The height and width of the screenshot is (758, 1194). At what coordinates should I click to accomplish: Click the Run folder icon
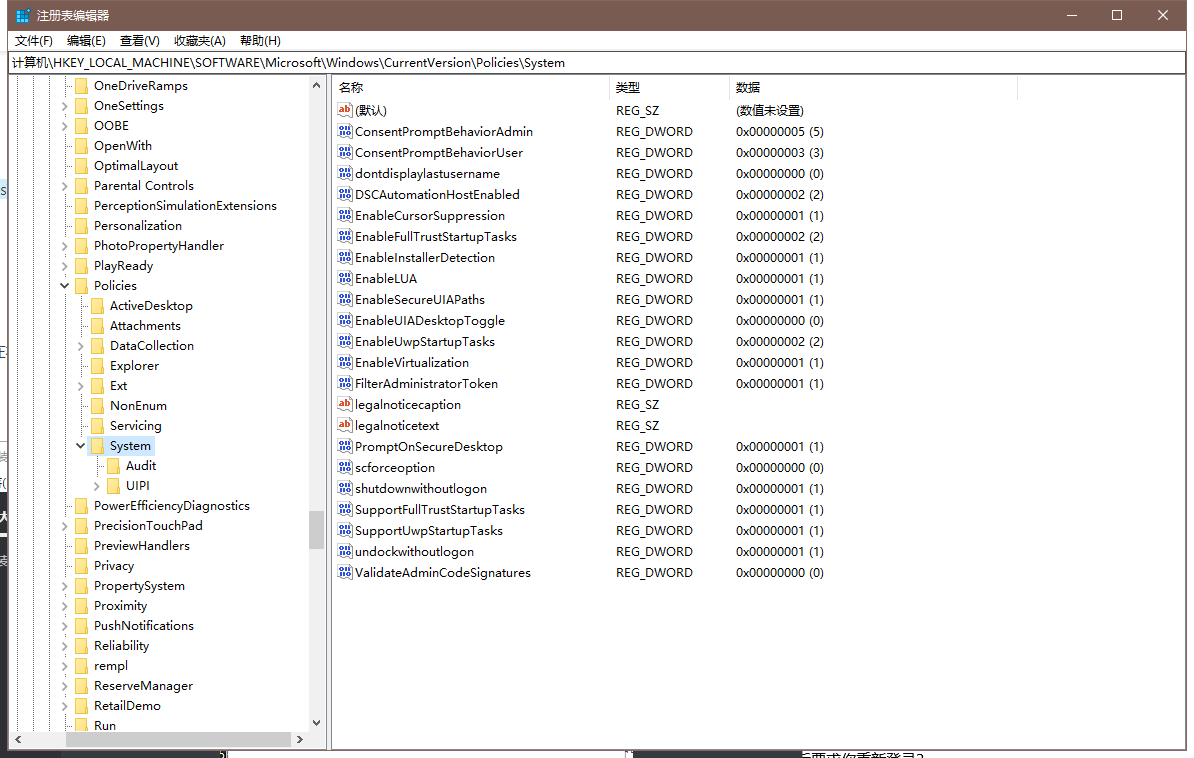(82, 725)
